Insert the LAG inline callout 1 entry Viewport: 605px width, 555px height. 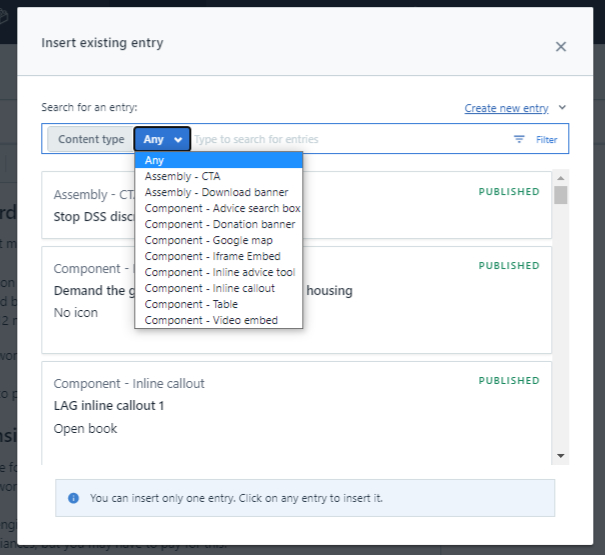point(296,413)
